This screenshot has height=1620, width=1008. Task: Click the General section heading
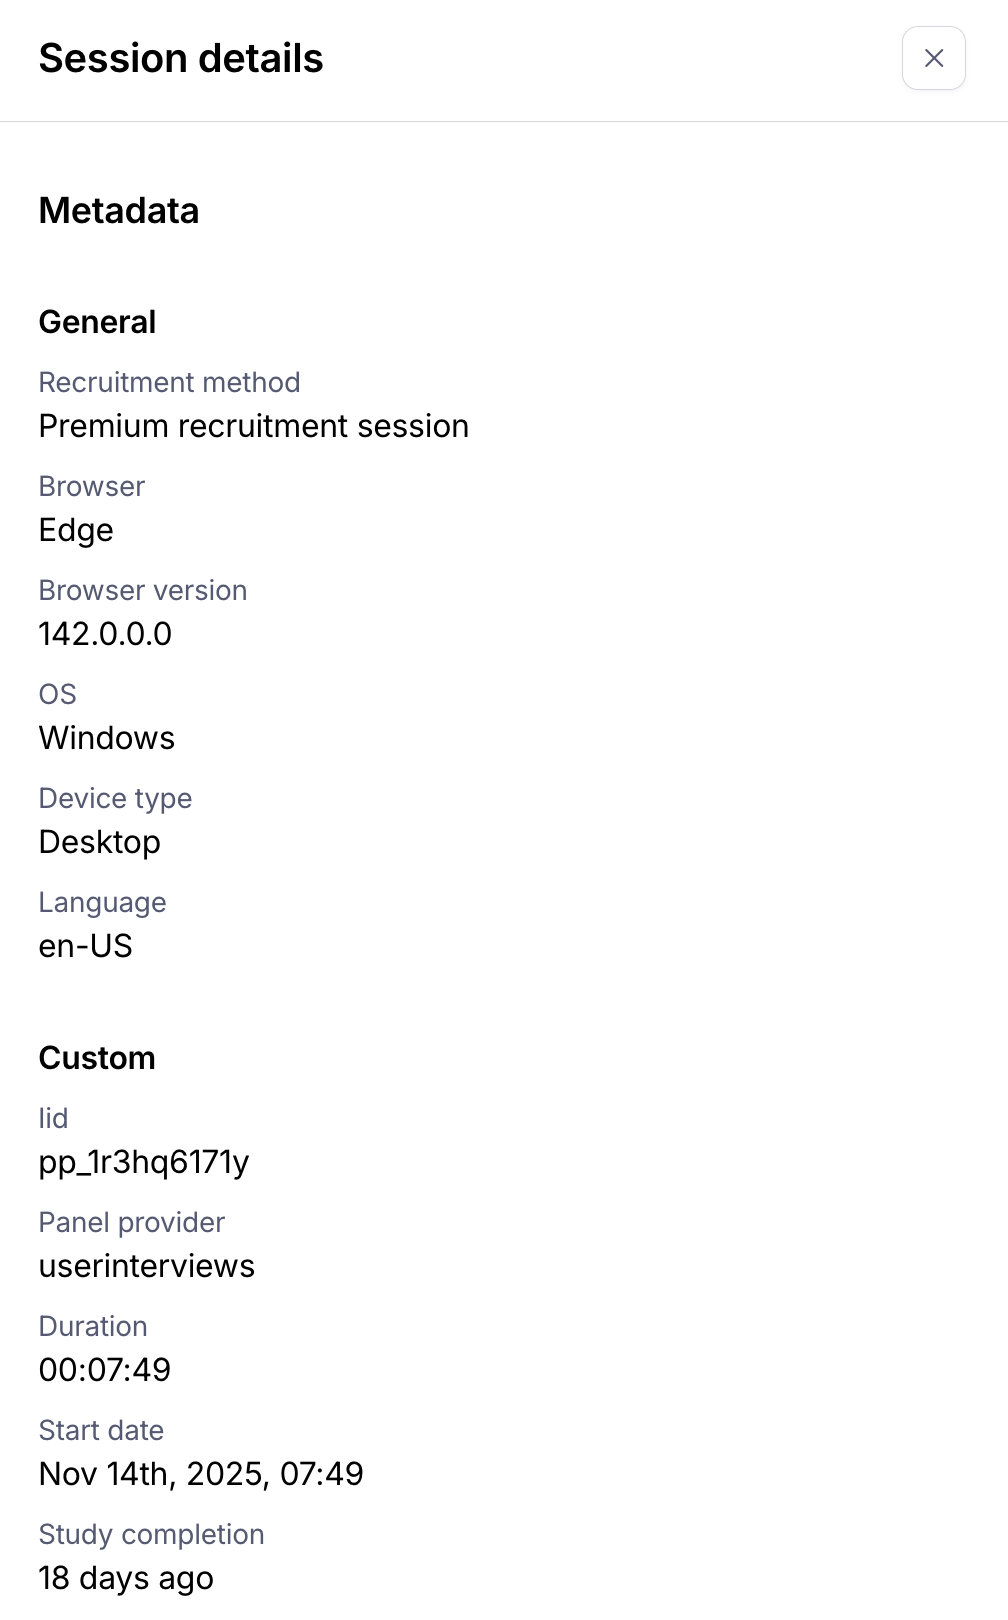pyautogui.click(x=97, y=322)
